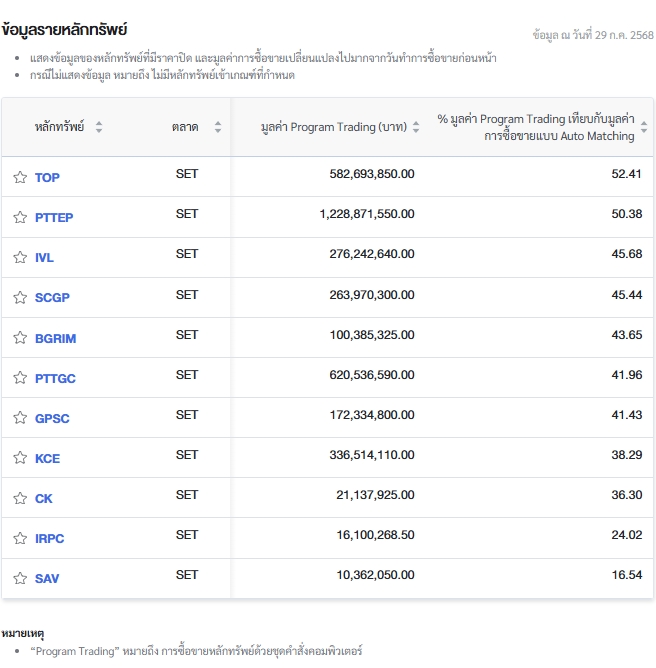This screenshot has height=668, width=656.
Task: Star the TOP security as favorite
Action: 20,177
